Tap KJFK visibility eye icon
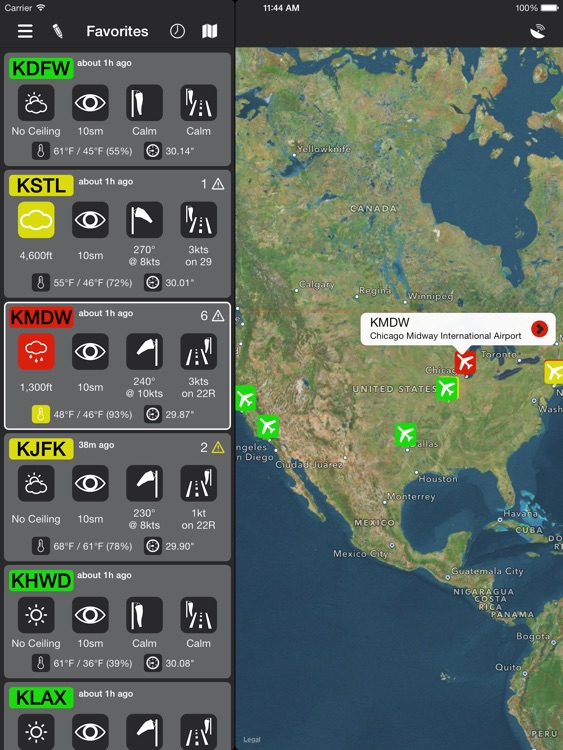Image resolution: width=563 pixels, height=750 pixels. [90, 483]
